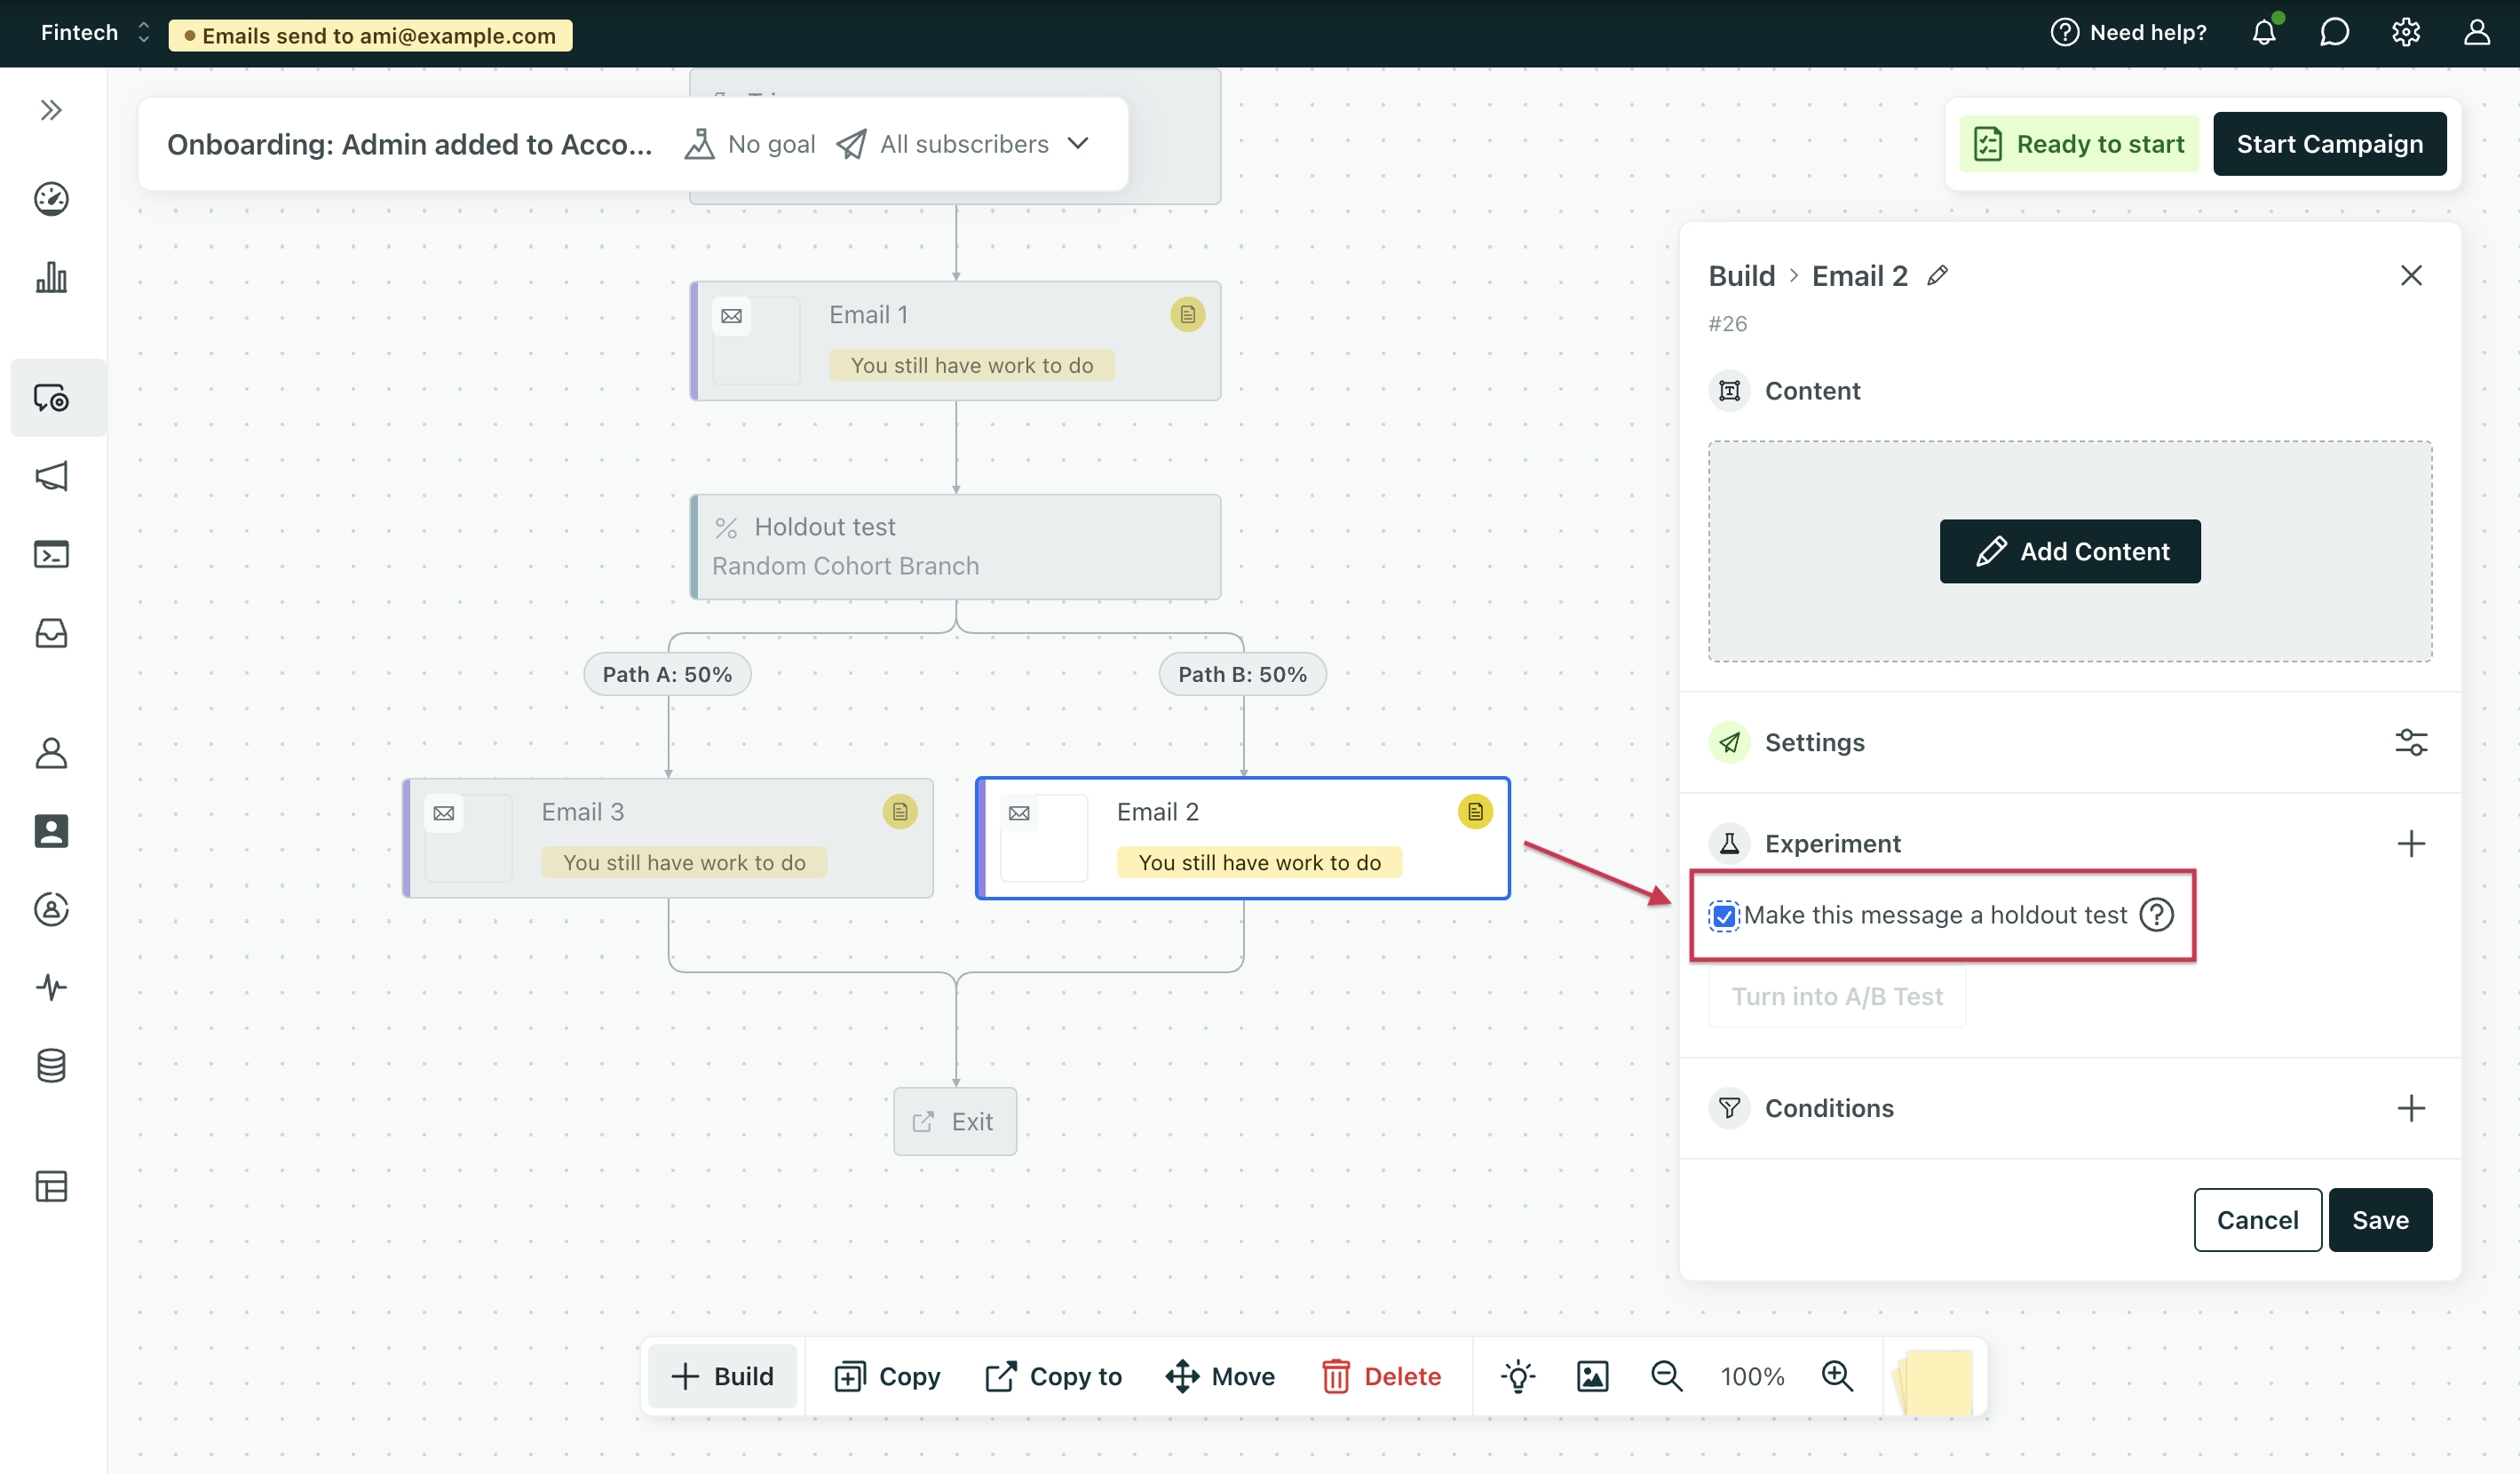
Task: Close the Email 2 panel
Action: tap(2411, 275)
